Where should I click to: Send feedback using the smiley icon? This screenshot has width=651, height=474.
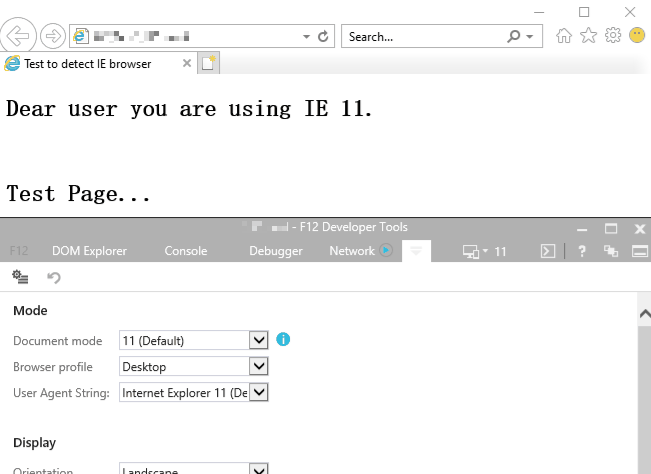coord(637,36)
